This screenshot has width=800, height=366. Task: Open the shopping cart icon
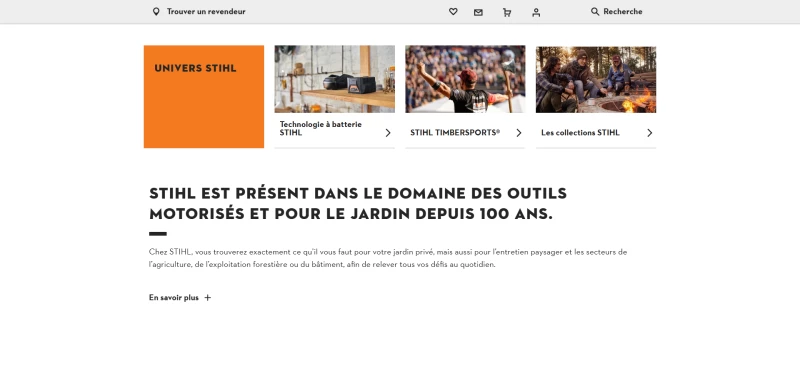pyautogui.click(x=507, y=12)
